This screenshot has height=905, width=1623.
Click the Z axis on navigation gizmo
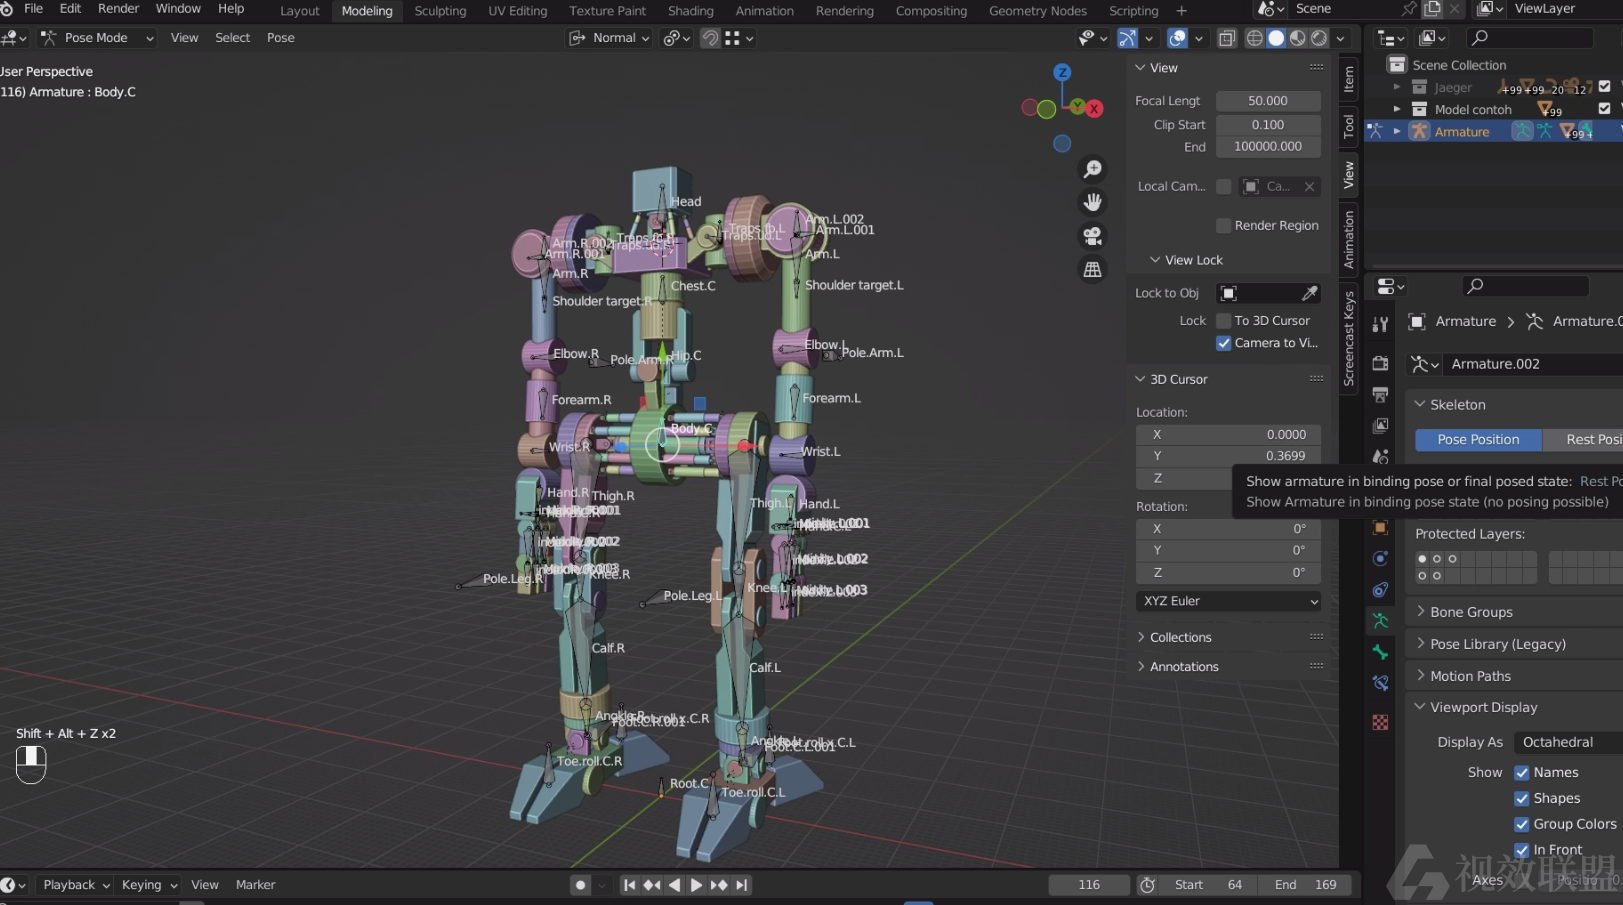[1062, 72]
